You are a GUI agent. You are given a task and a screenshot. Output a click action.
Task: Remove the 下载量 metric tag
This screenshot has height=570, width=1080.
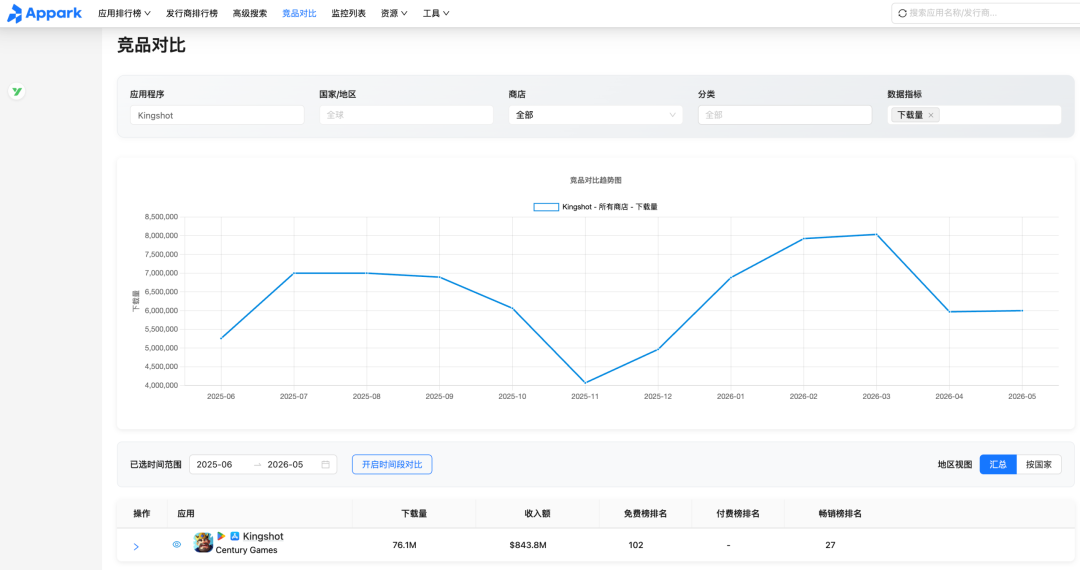tap(931, 115)
